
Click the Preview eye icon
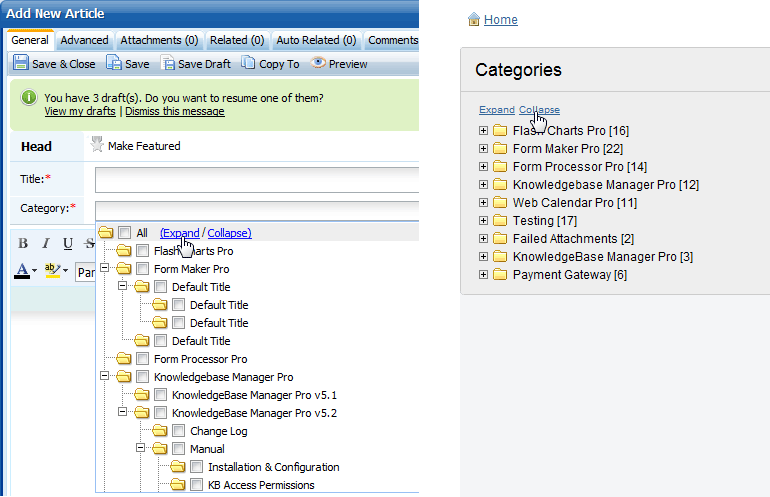[318, 62]
